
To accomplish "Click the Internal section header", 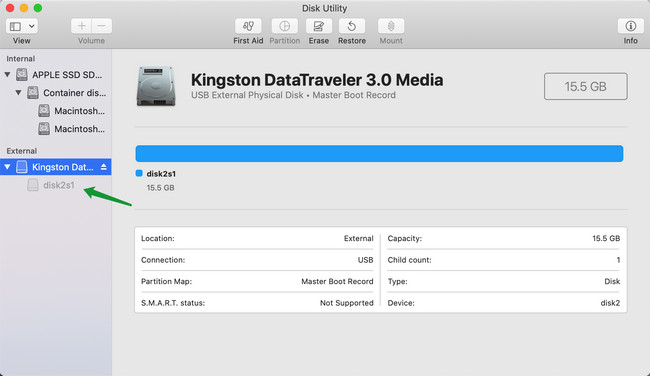I will click(20, 59).
